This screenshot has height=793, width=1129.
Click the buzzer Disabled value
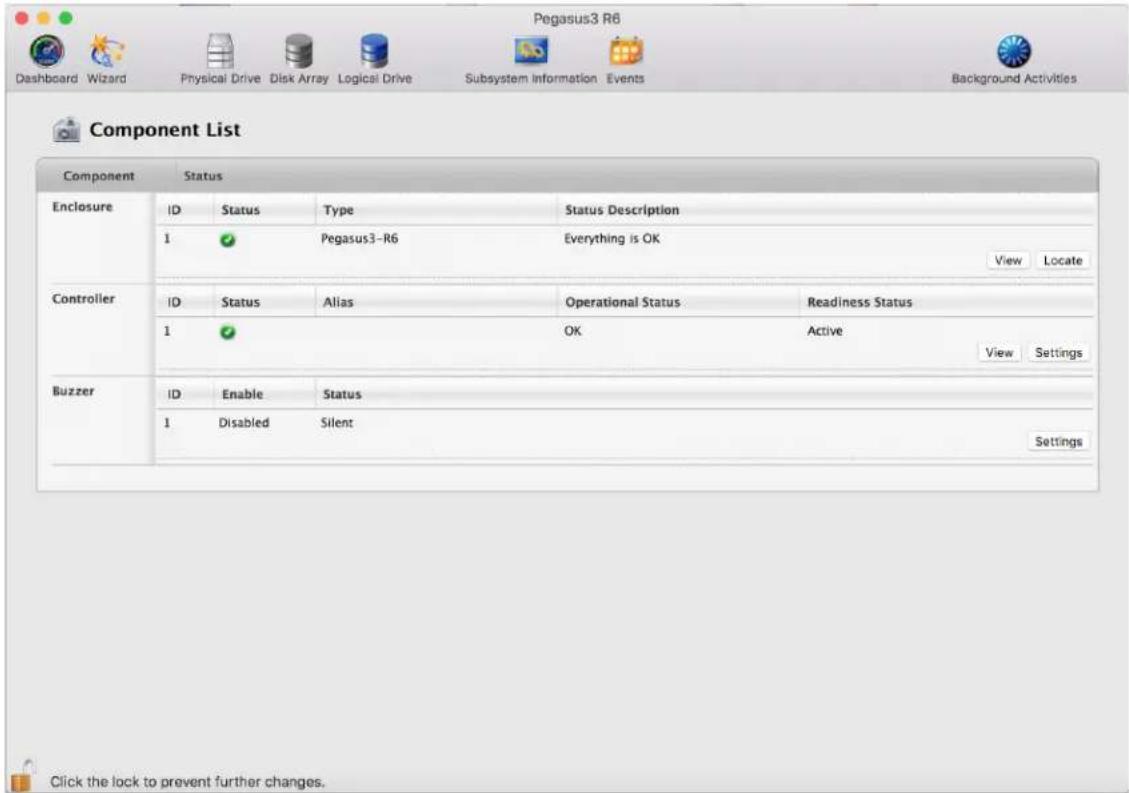click(x=243, y=423)
